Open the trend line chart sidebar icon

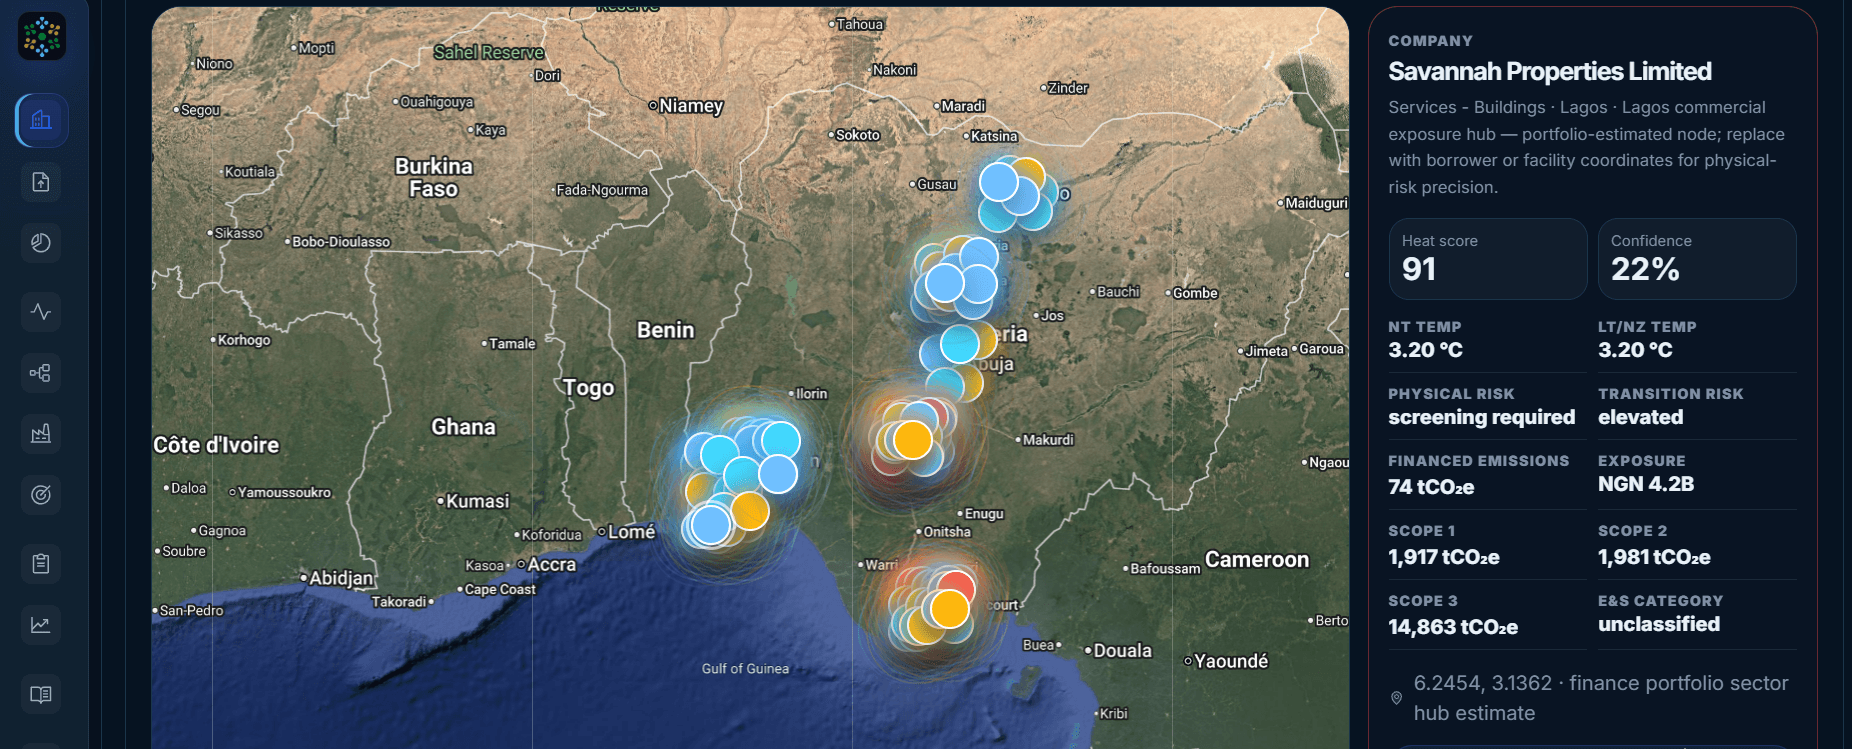tap(41, 625)
